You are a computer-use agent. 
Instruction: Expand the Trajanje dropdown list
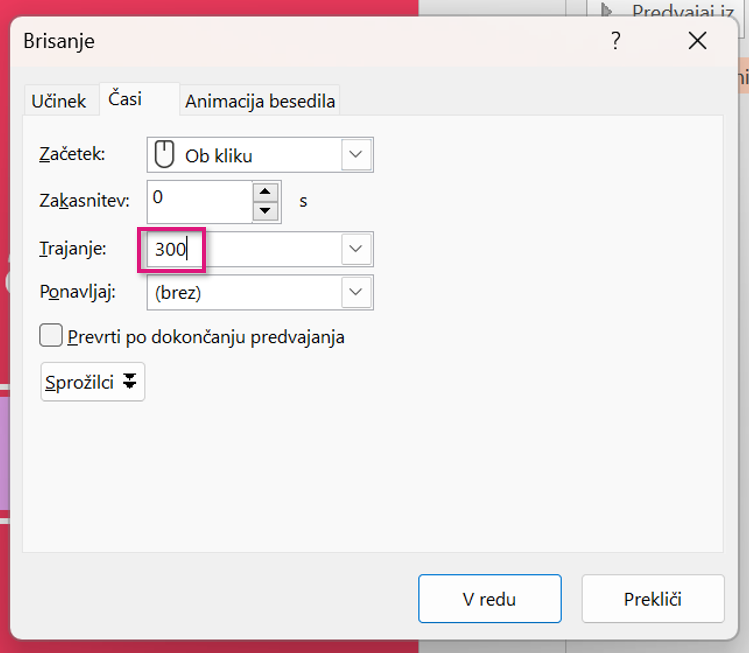tap(357, 249)
